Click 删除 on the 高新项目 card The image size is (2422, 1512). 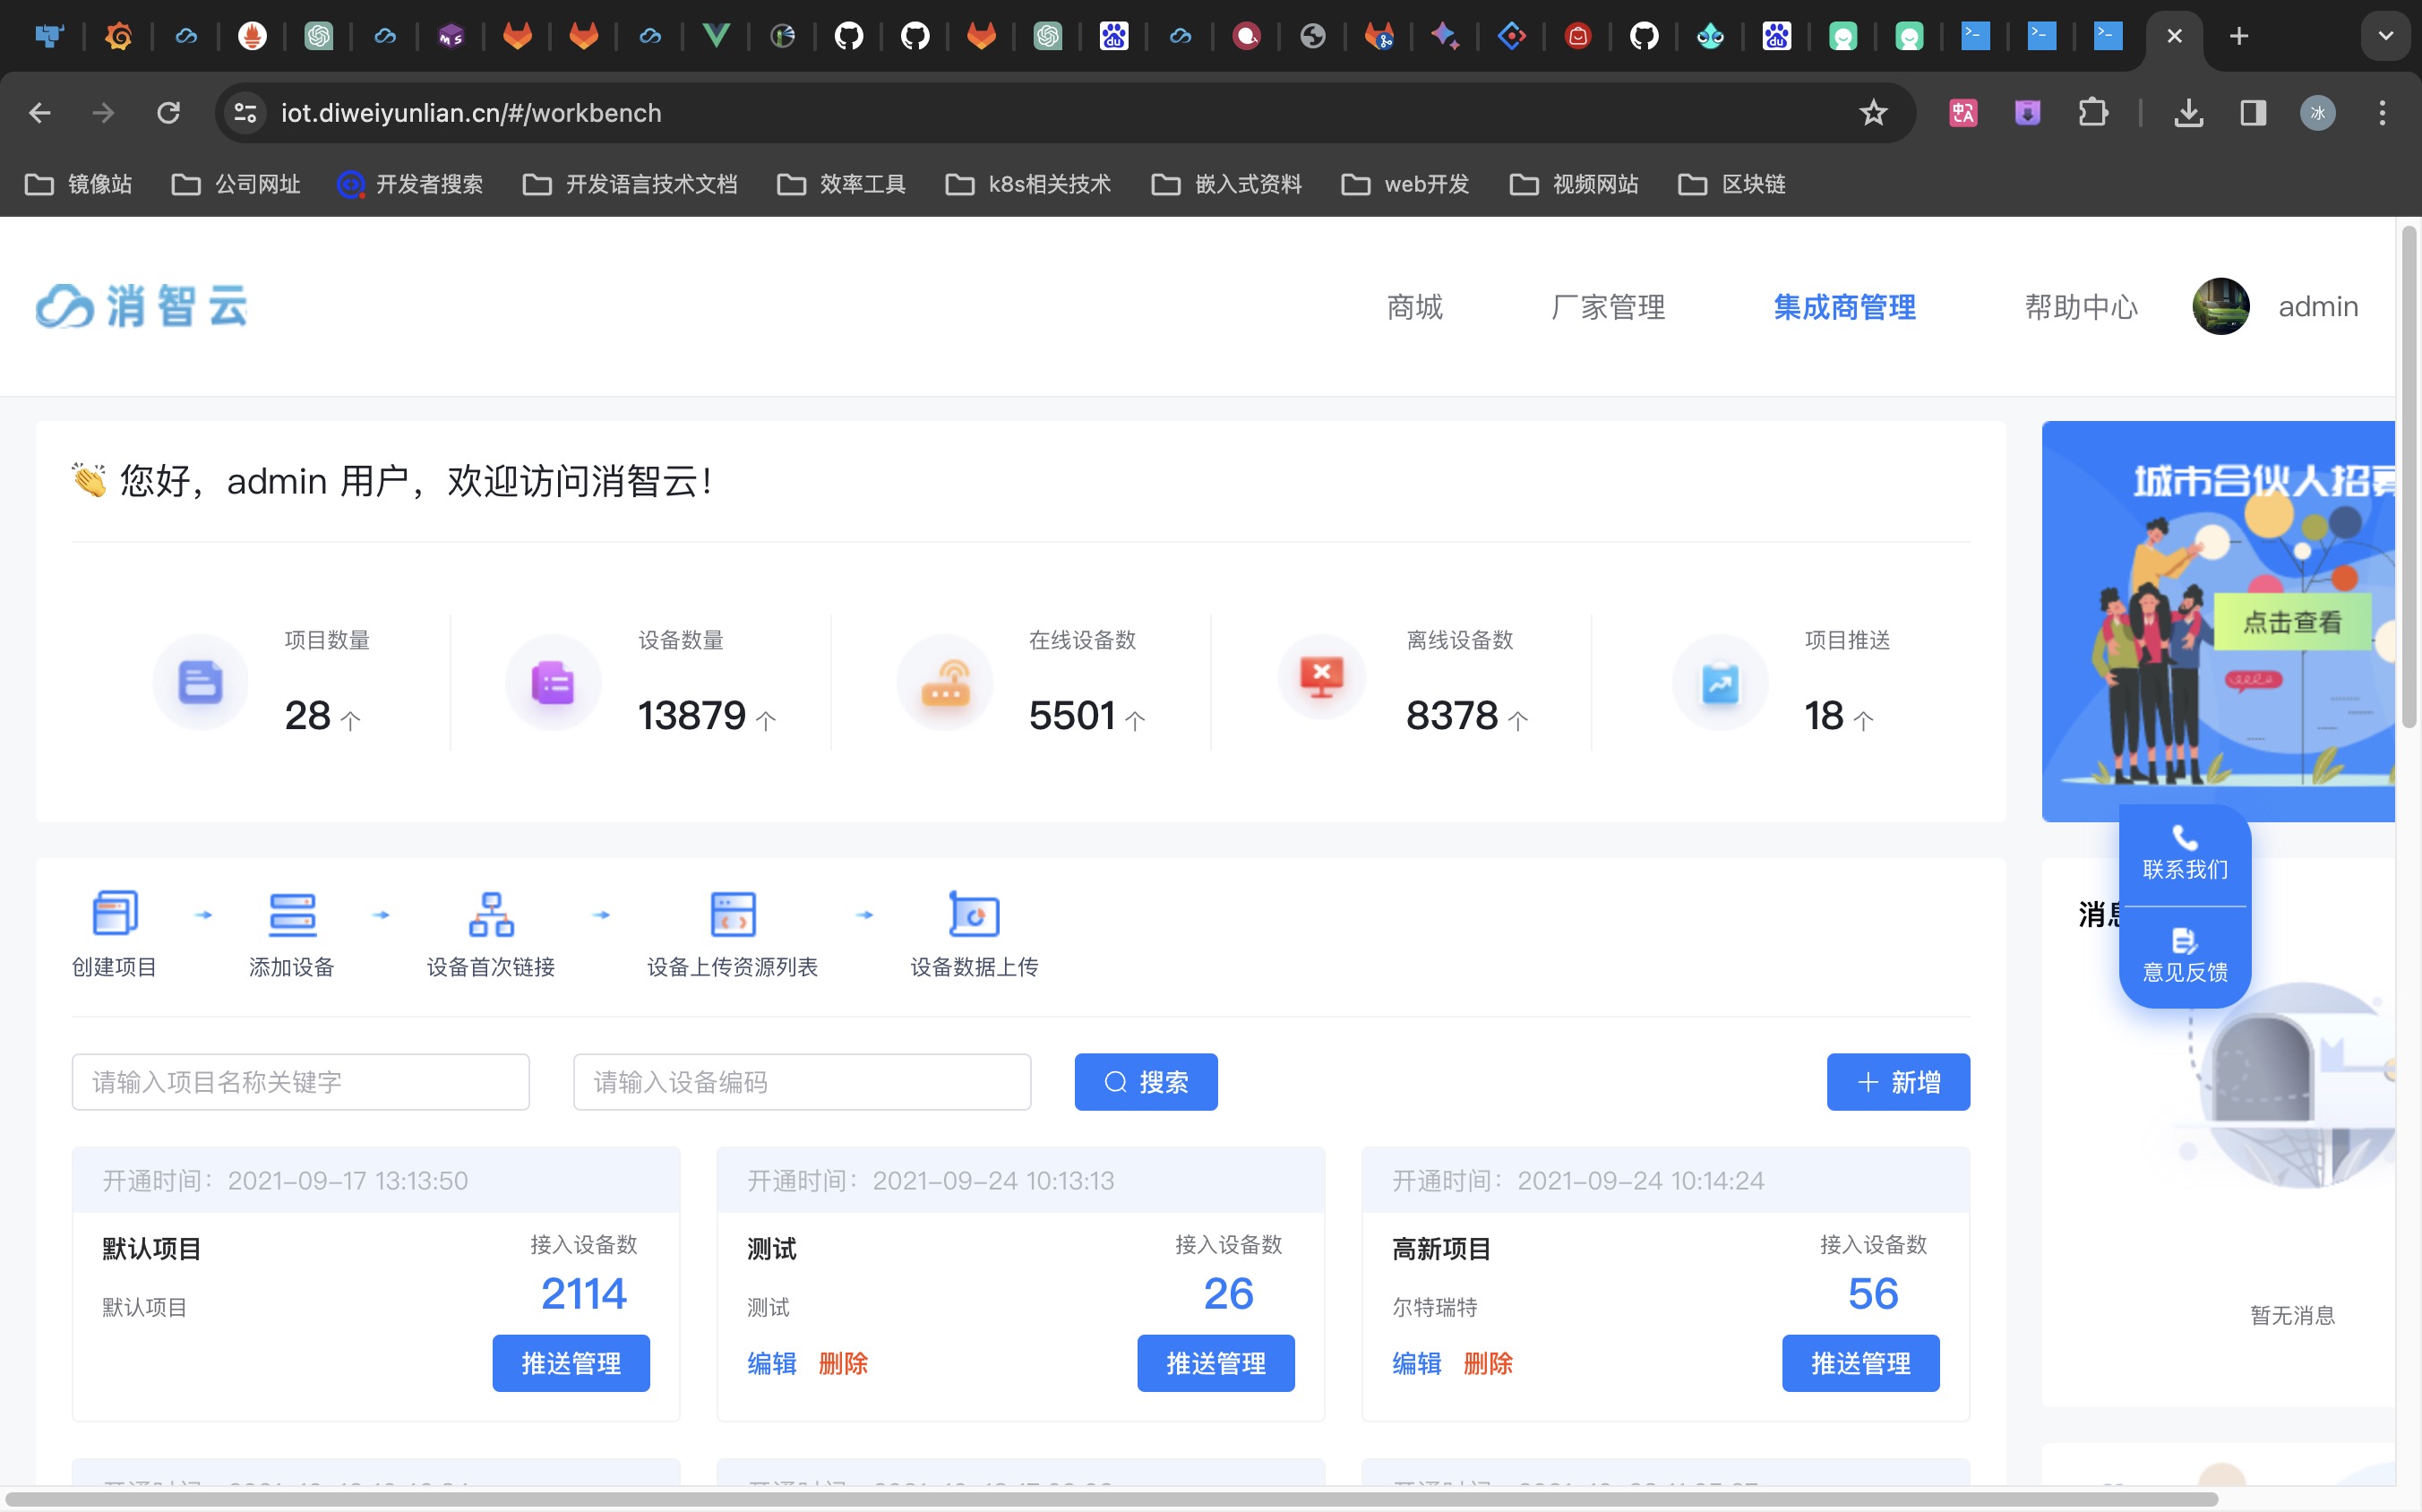click(1488, 1363)
